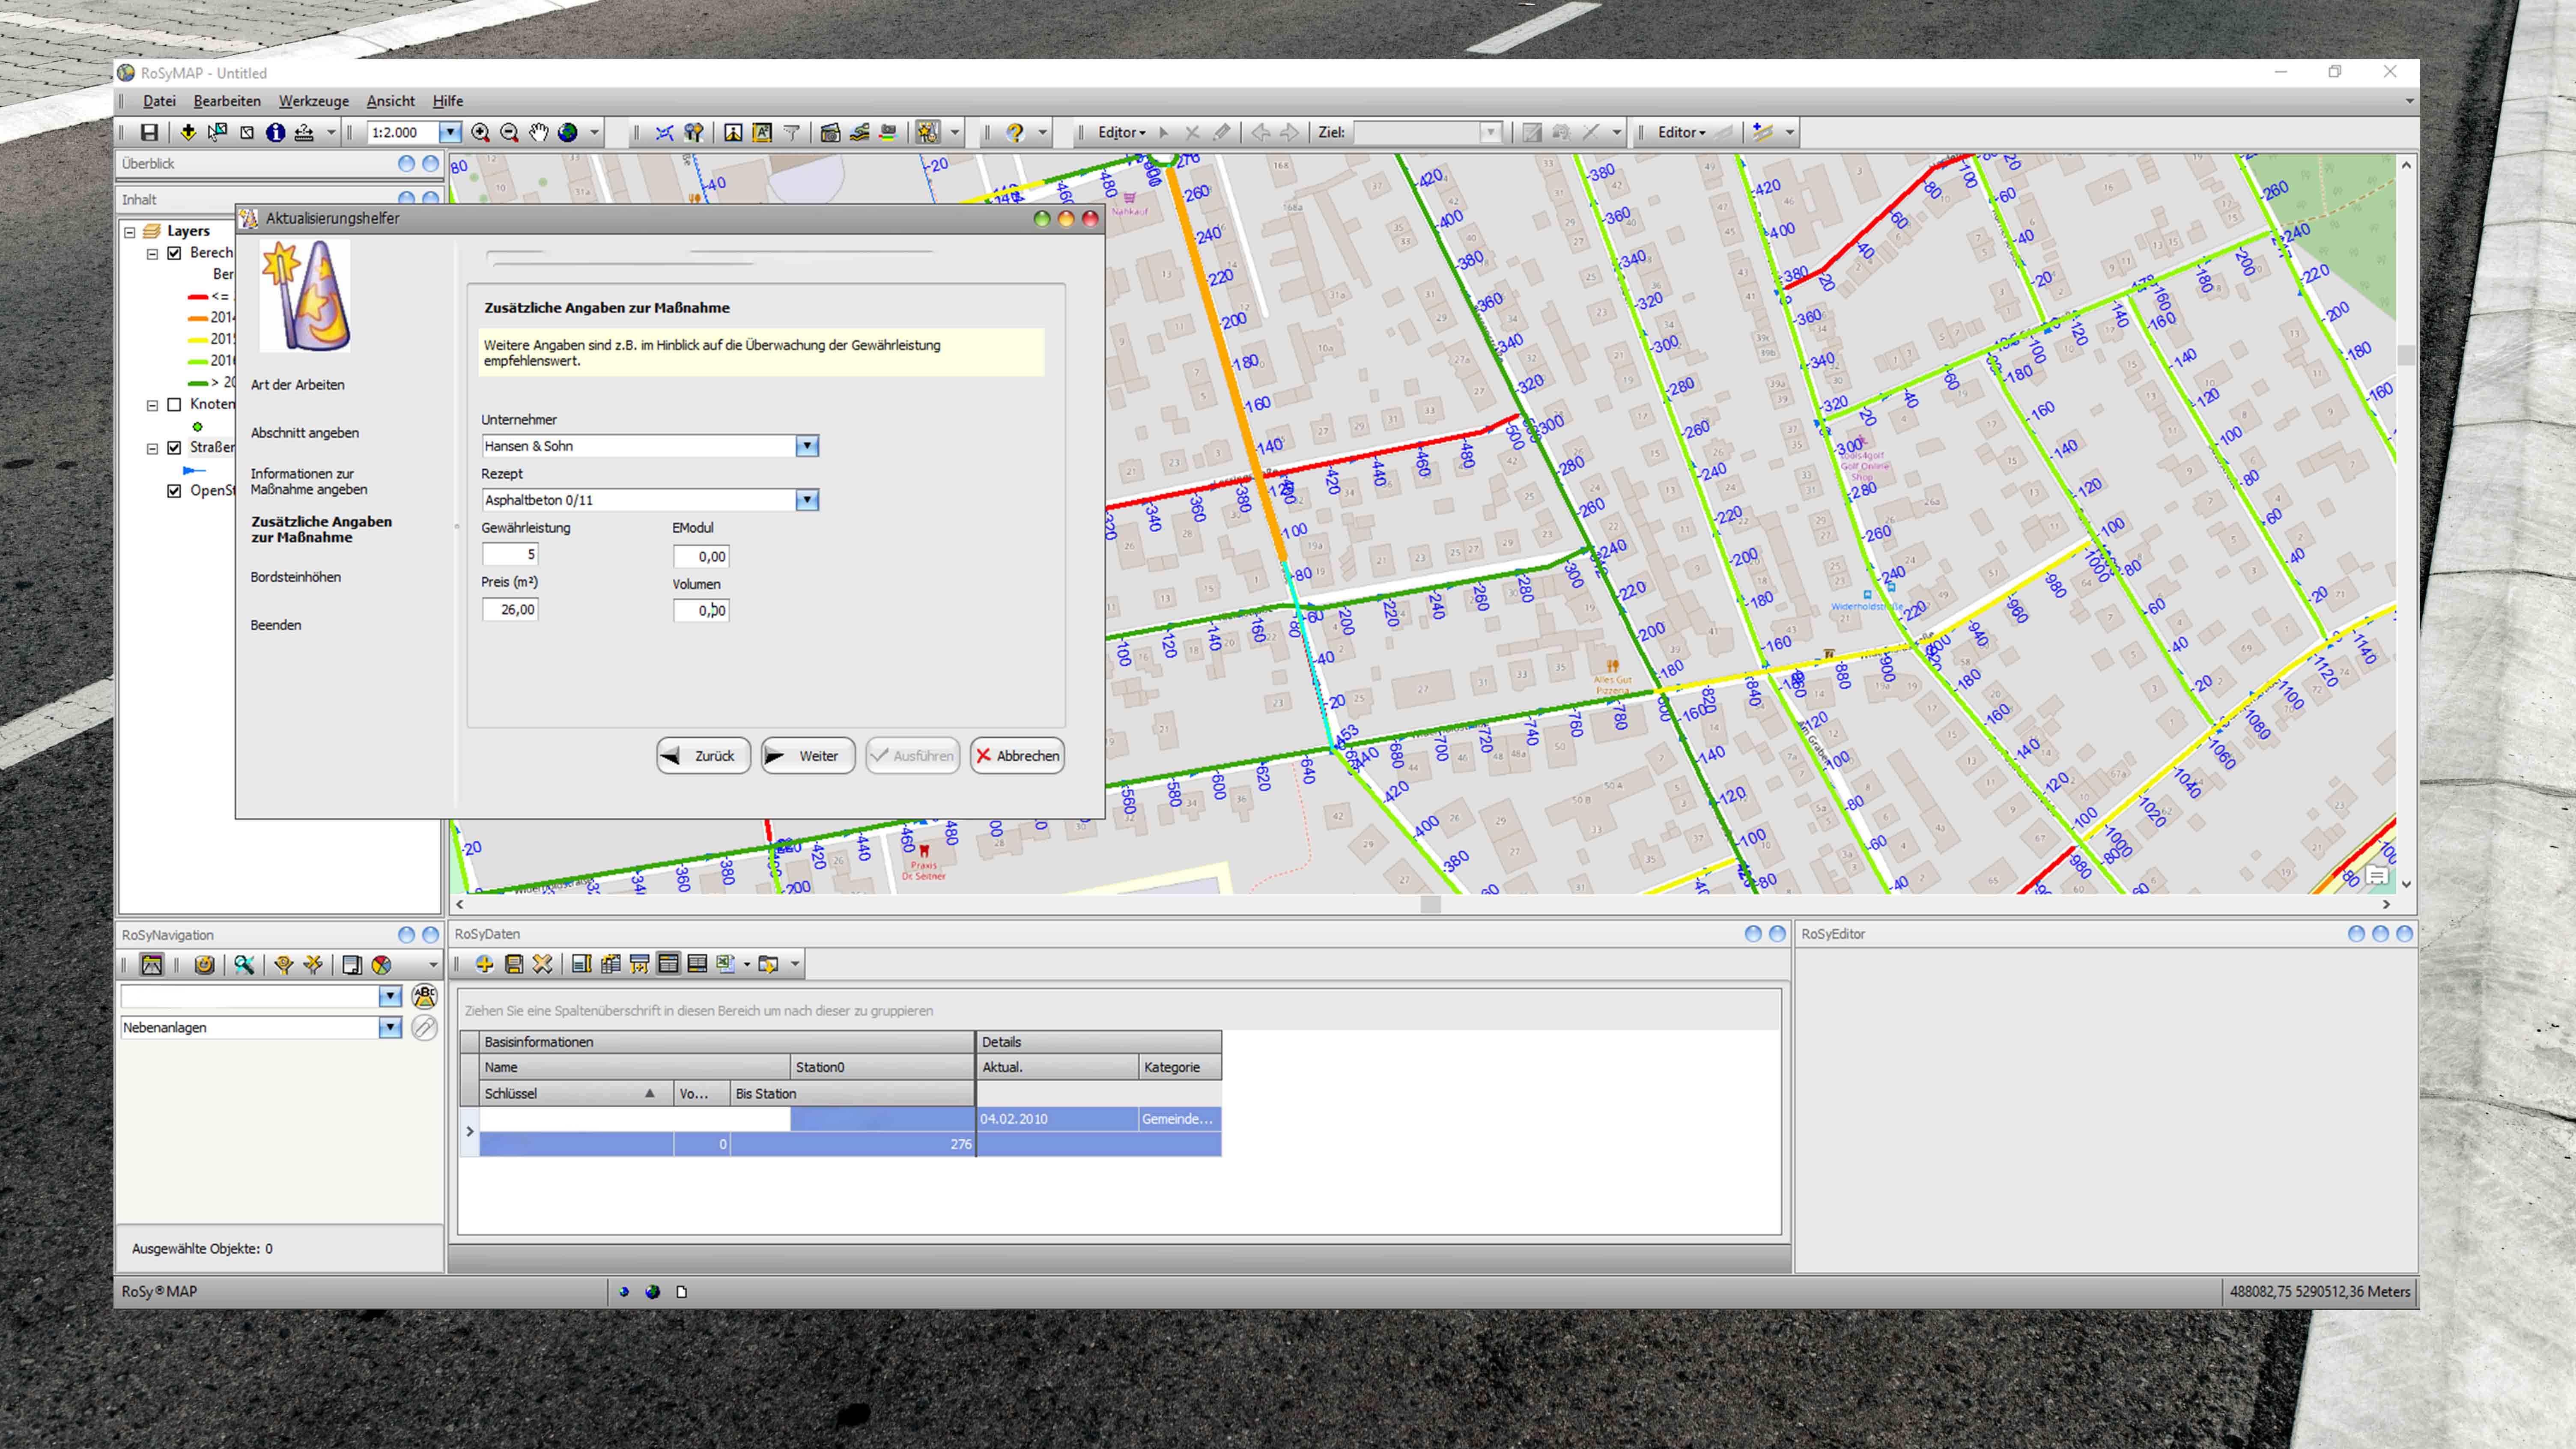
Task: Click the save disk icon in main toolbar
Action: 149,132
